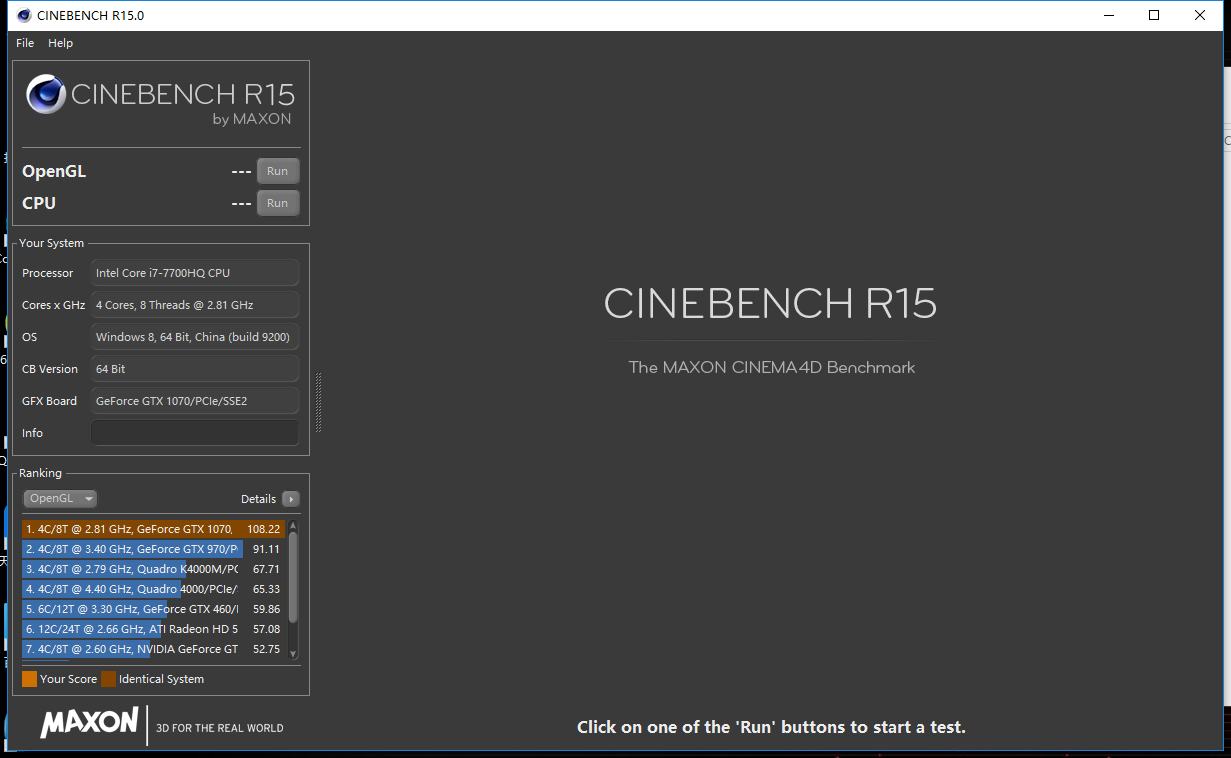
Task: Click the Cinebench title bar app icon
Action: [x=23, y=15]
